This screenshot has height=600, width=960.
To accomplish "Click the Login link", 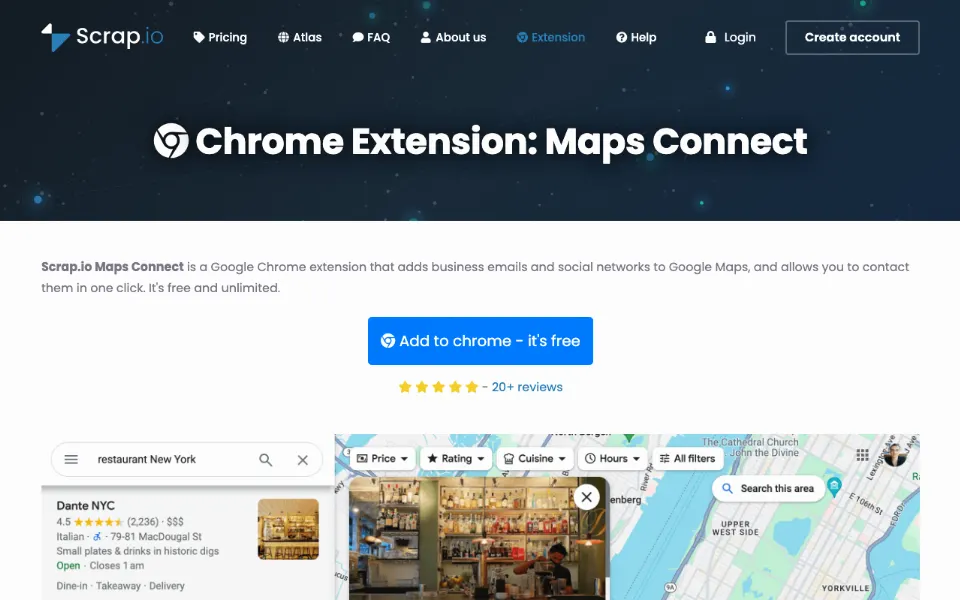I will pyautogui.click(x=730, y=37).
